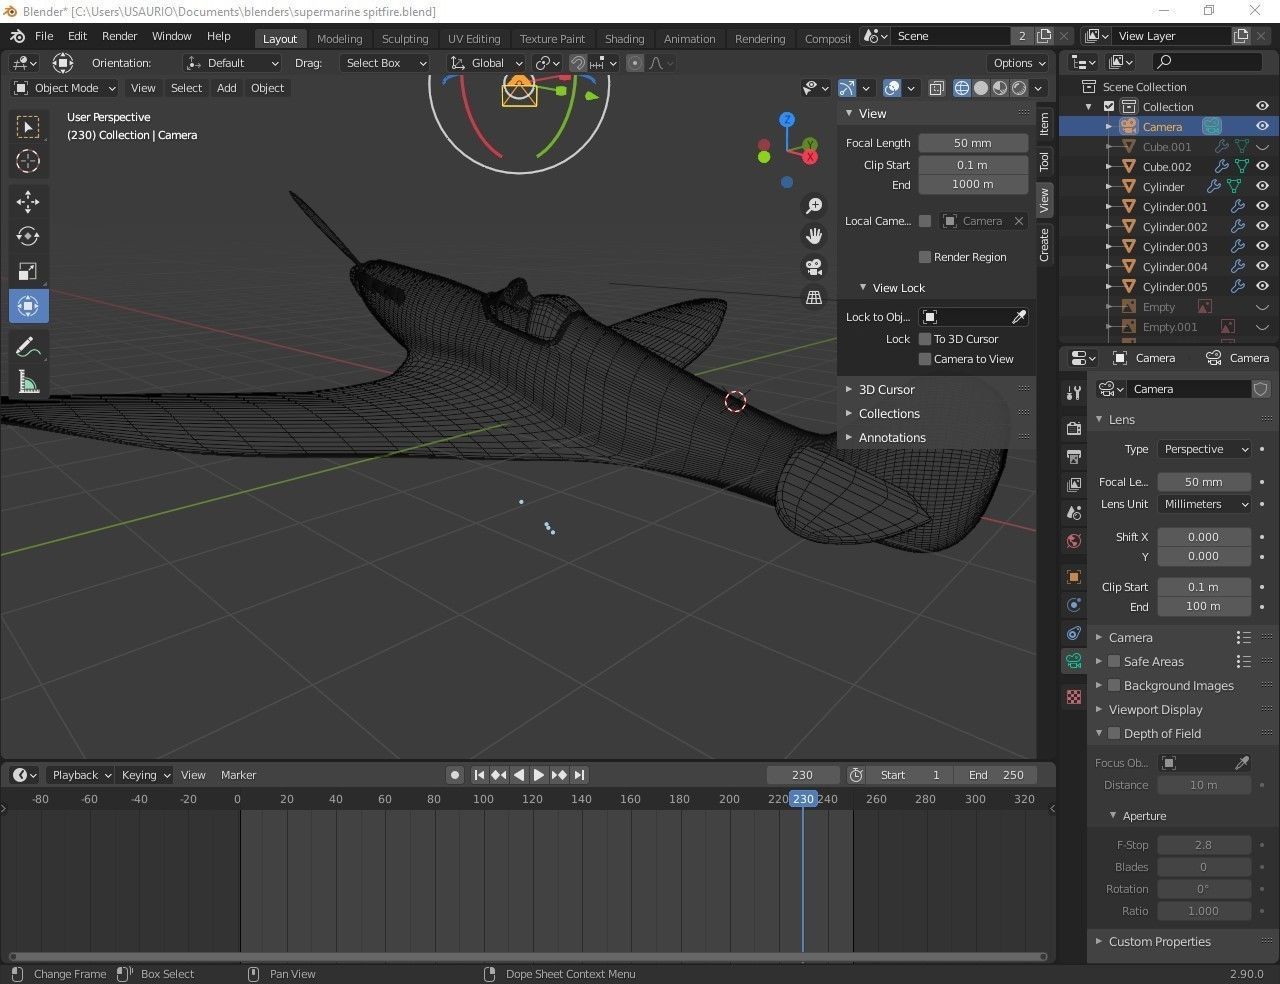Open the lens Type Perspective dropdown
This screenshot has width=1280, height=984.
[x=1204, y=449]
